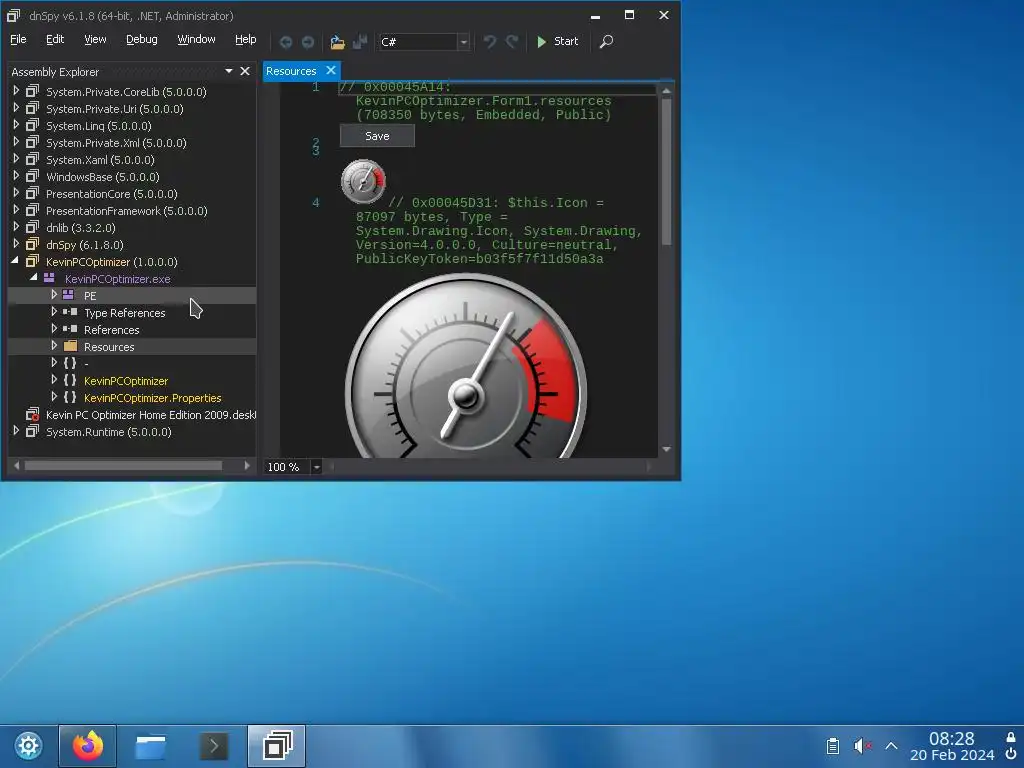Click the code view scroll down arrow
Viewport: 1024px width, 768px height.
[x=666, y=449]
